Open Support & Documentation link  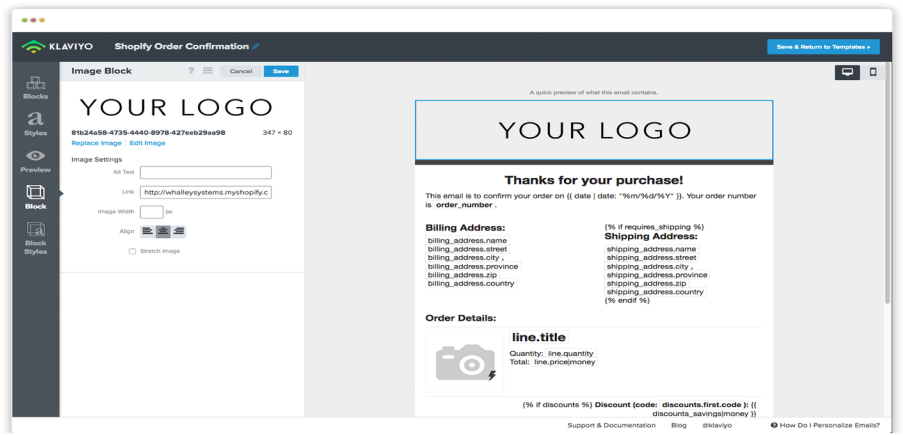point(611,425)
